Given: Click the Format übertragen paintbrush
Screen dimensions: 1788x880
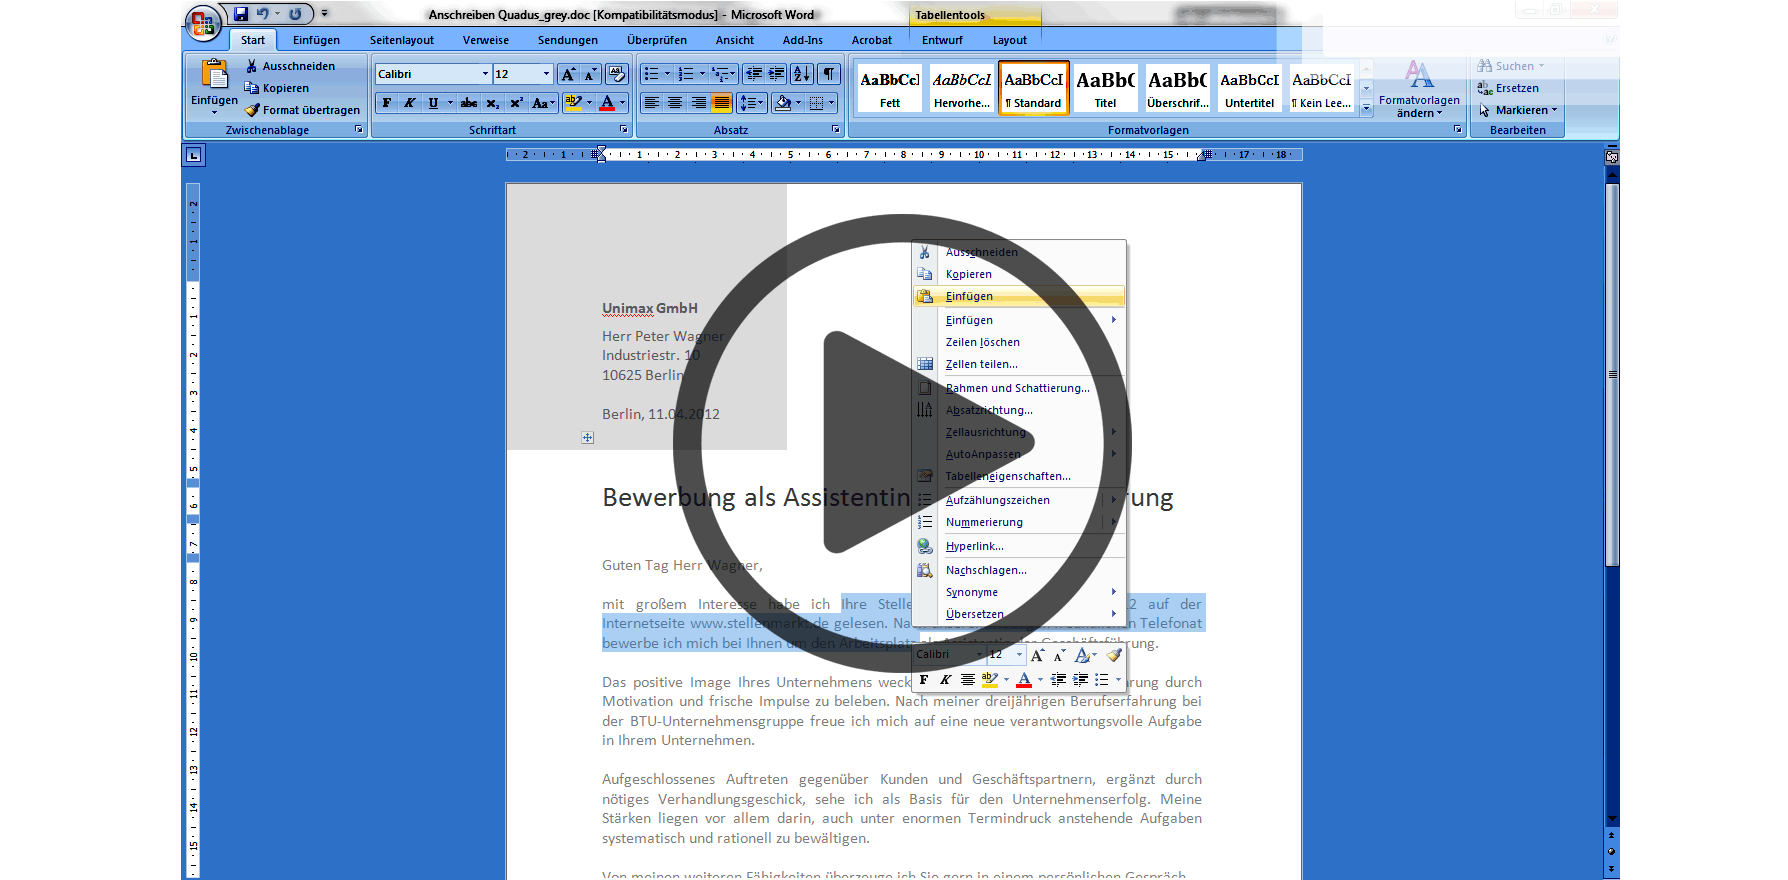Looking at the screenshot, I should tap(302, 110).
